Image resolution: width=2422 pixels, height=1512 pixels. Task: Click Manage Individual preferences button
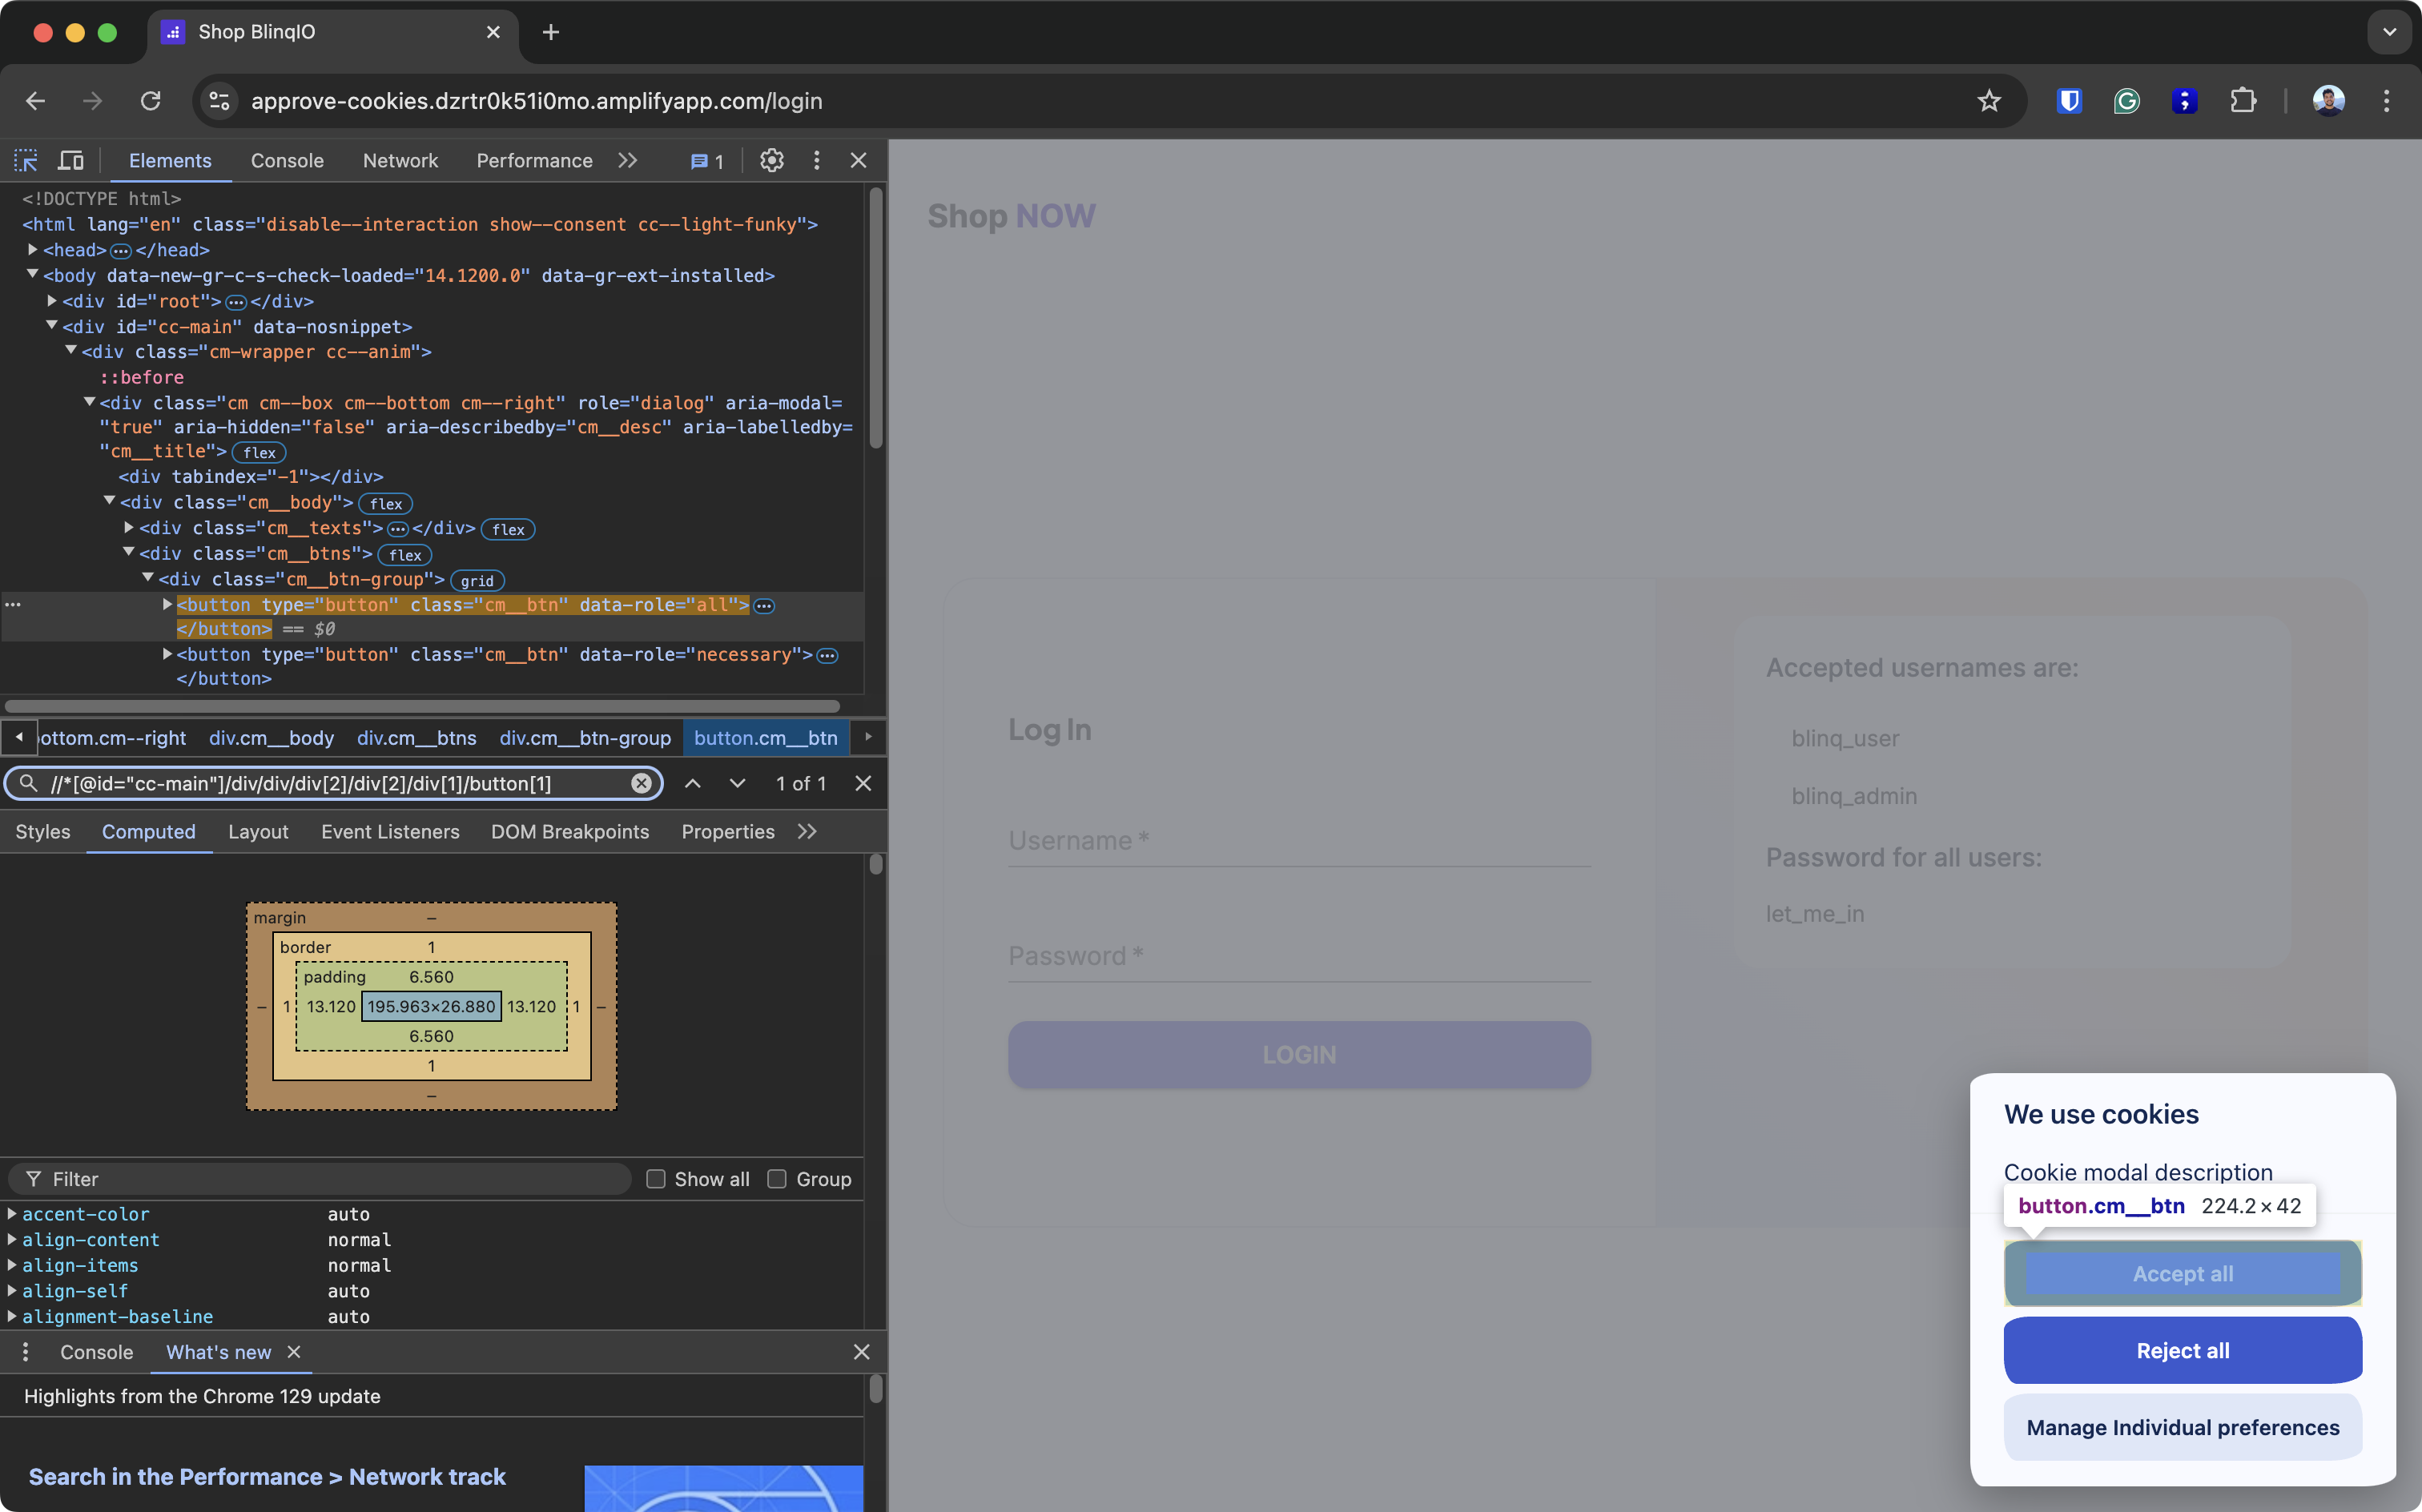[x=2182, y=1427]
